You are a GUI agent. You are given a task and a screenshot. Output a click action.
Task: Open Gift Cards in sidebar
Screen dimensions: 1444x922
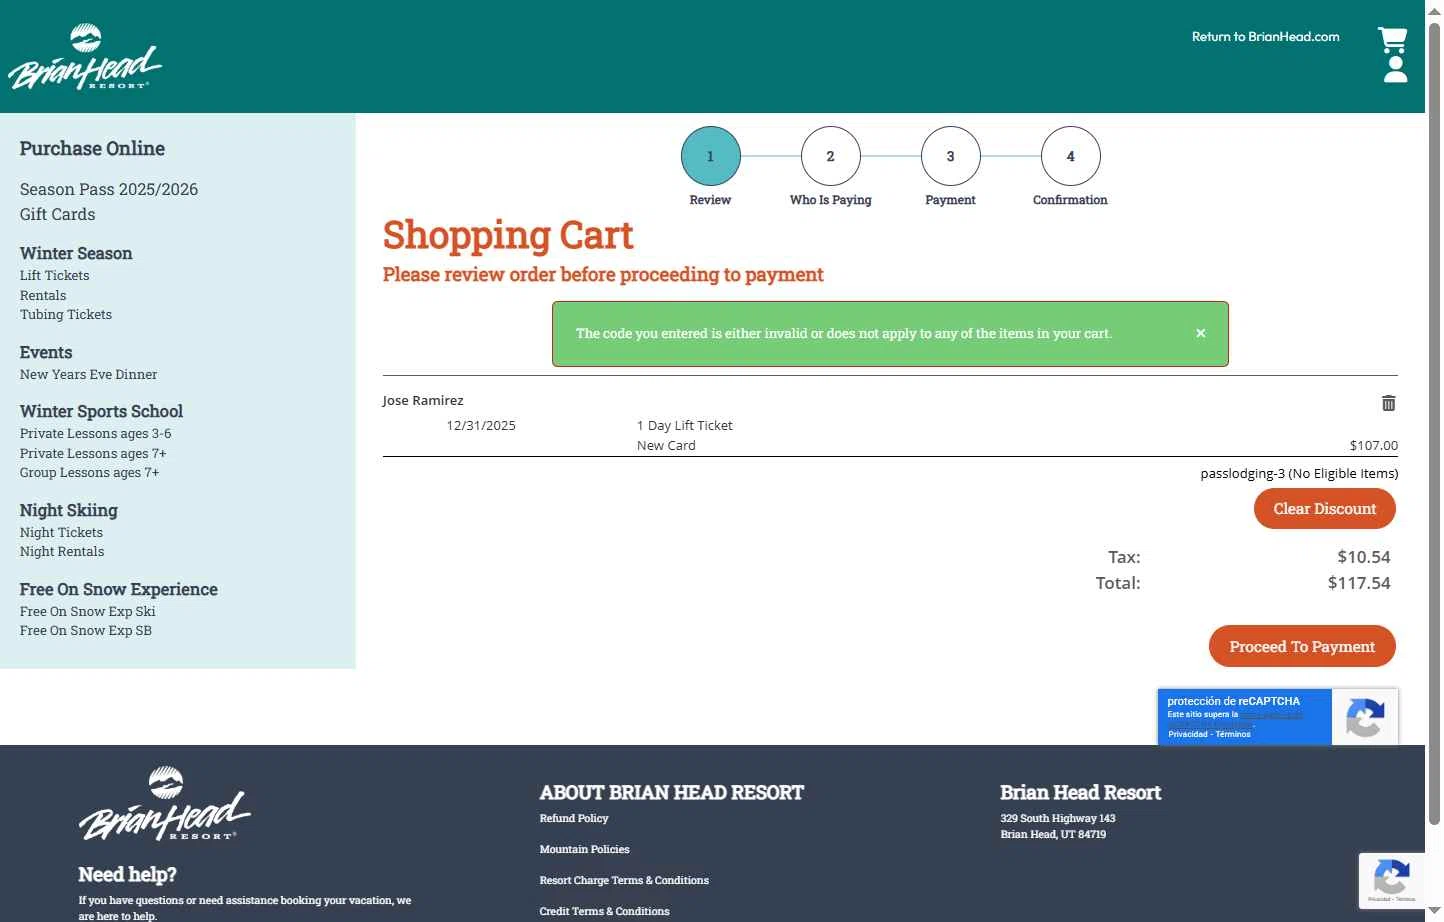[58, 214]
